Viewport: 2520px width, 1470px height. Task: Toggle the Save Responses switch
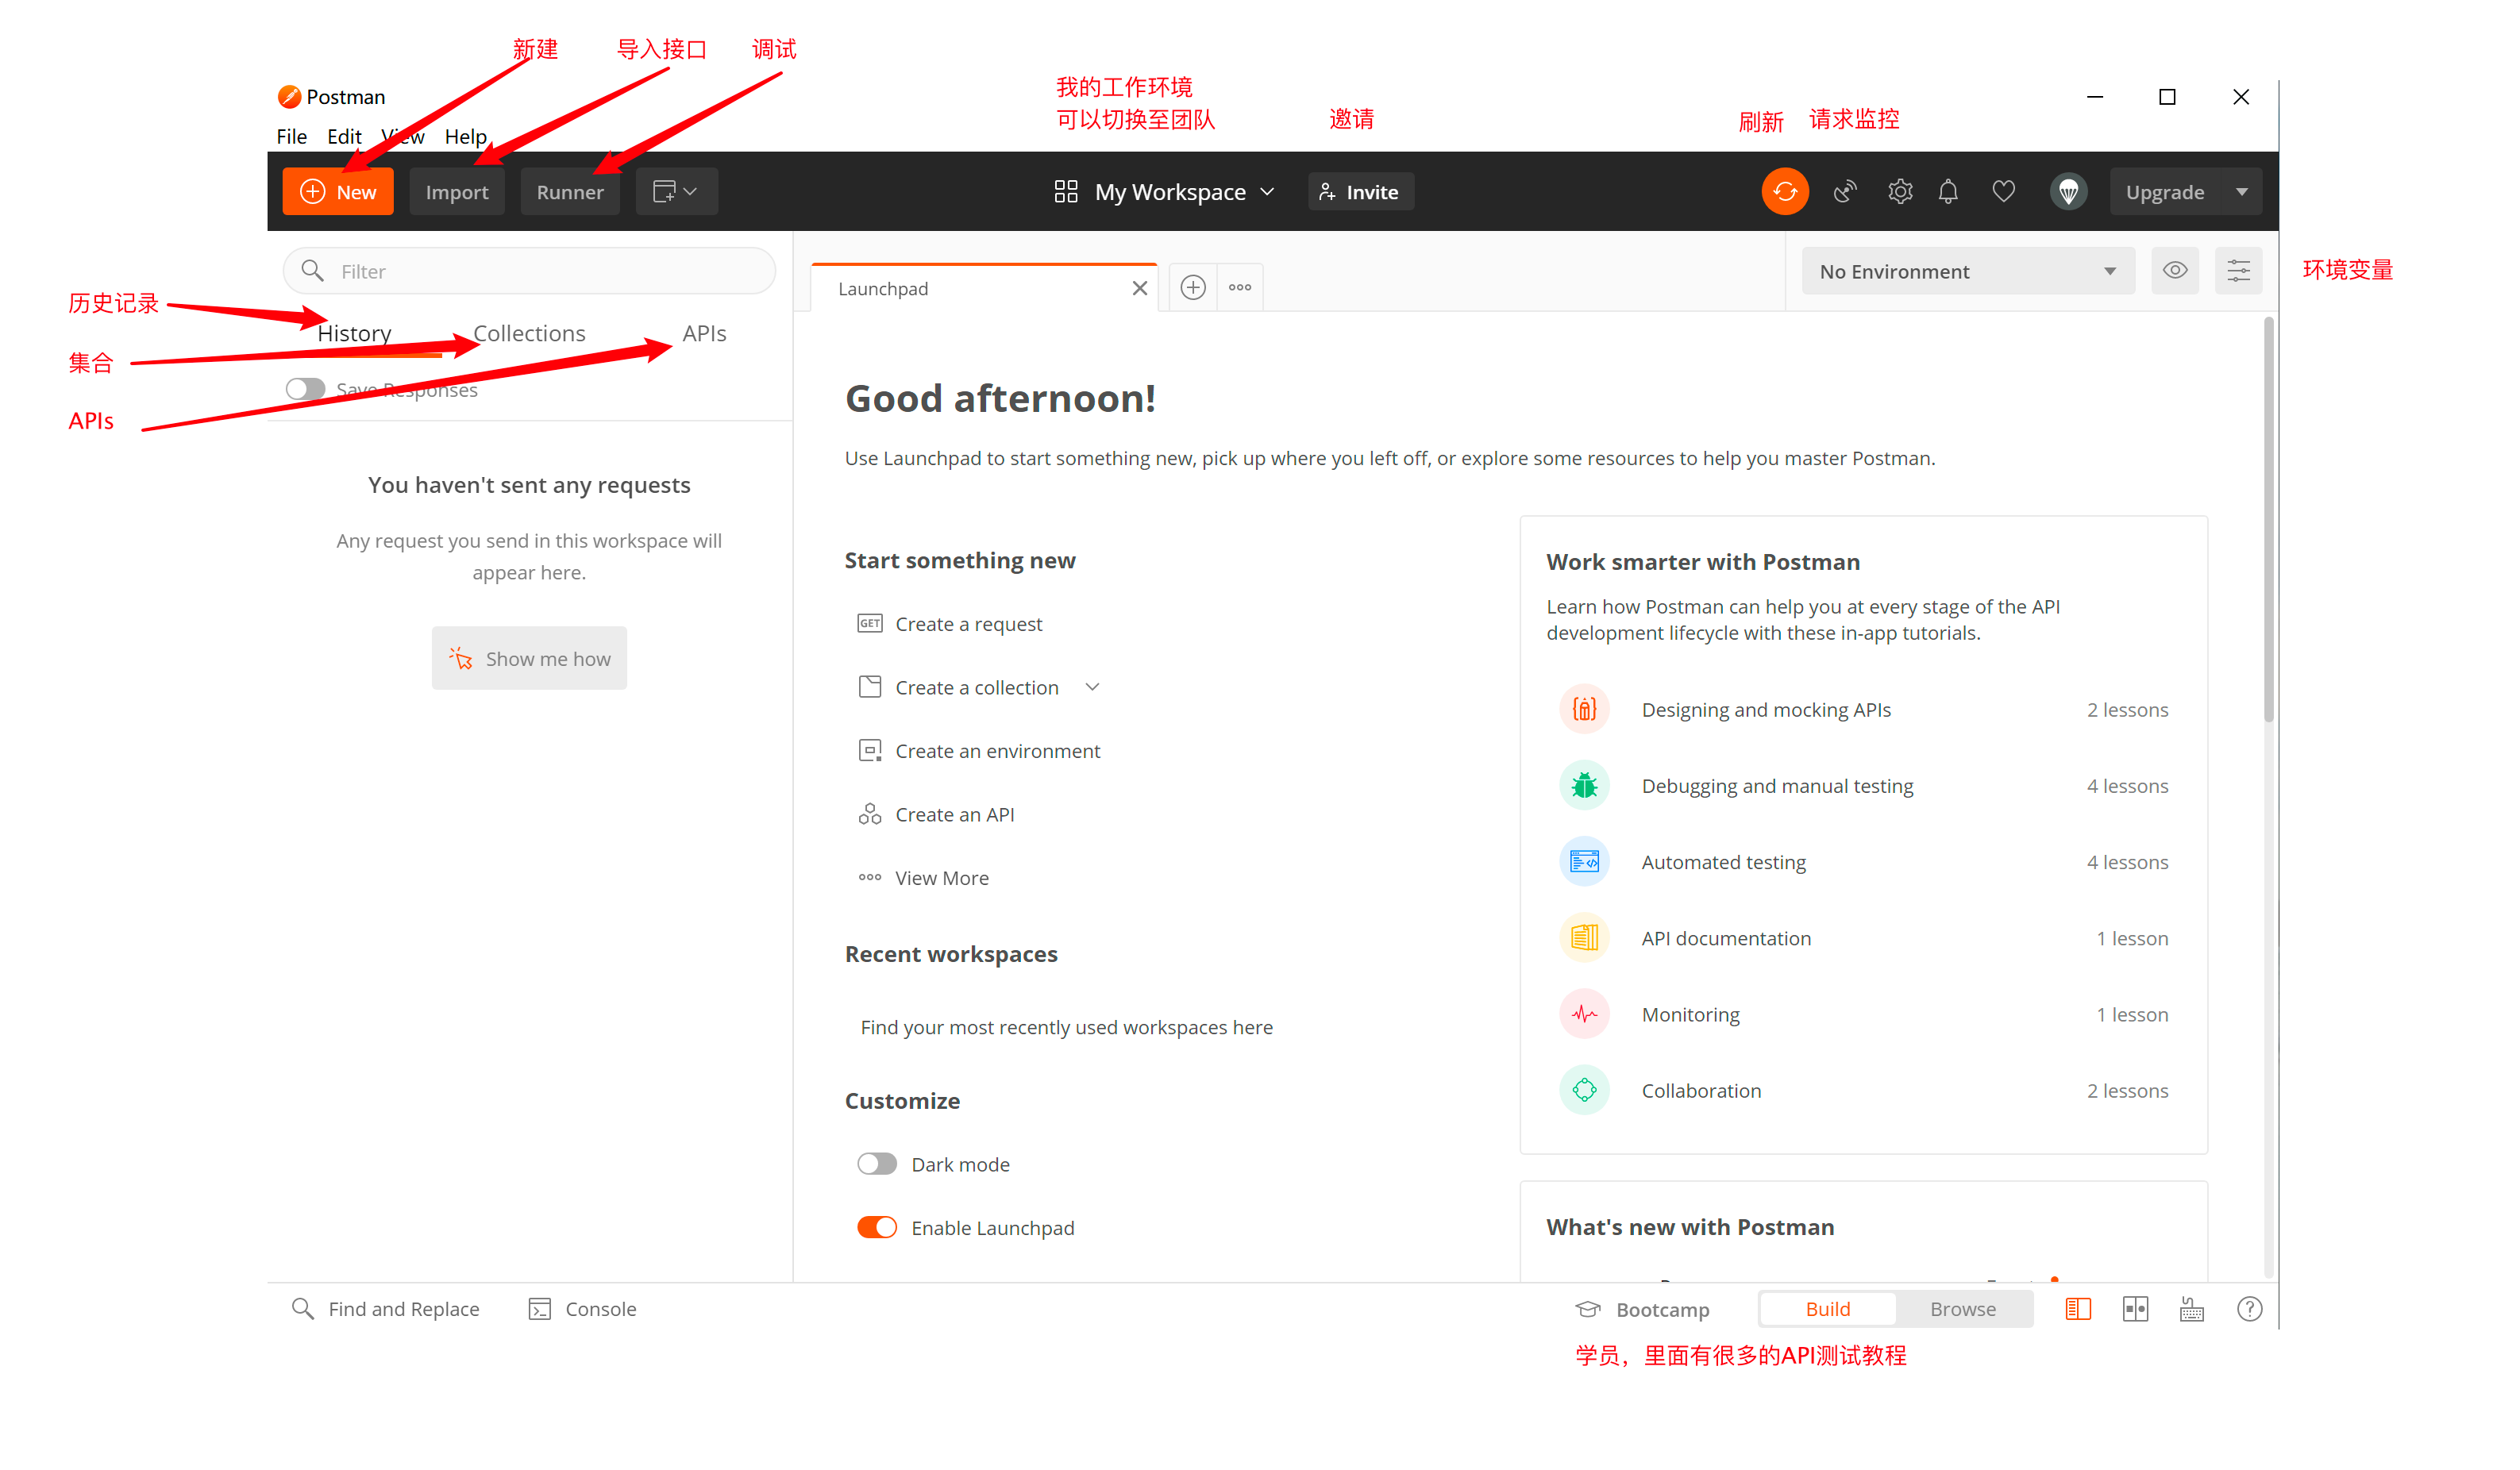coord(305,389)
